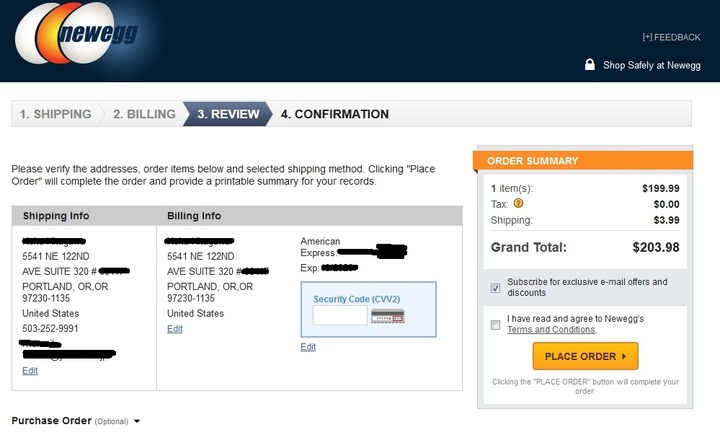Edit the shipping info address

pos(30,371)
